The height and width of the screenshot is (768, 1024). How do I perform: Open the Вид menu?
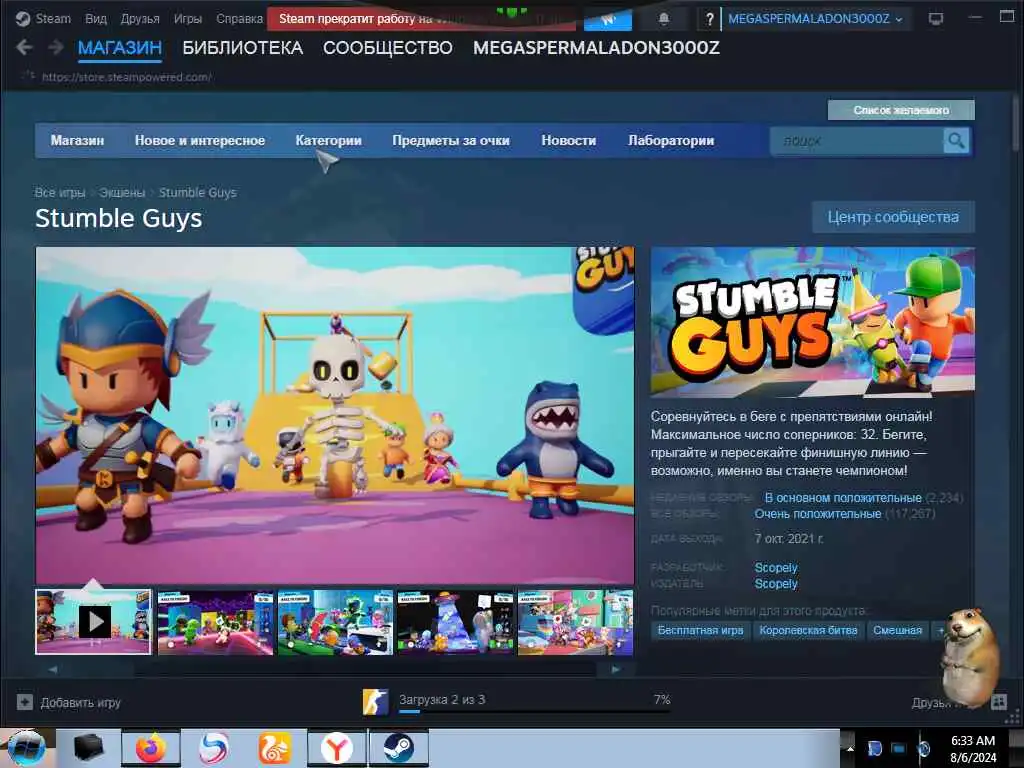pos(96,18)
